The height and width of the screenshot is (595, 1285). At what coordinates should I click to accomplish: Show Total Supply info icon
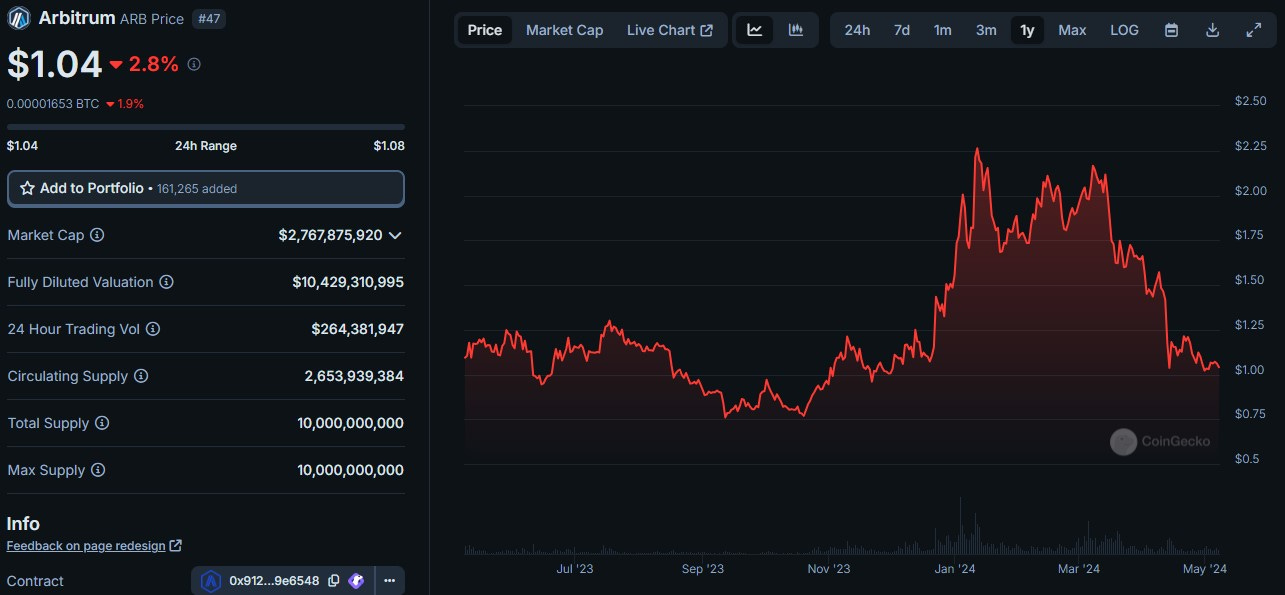click(101, 423)
